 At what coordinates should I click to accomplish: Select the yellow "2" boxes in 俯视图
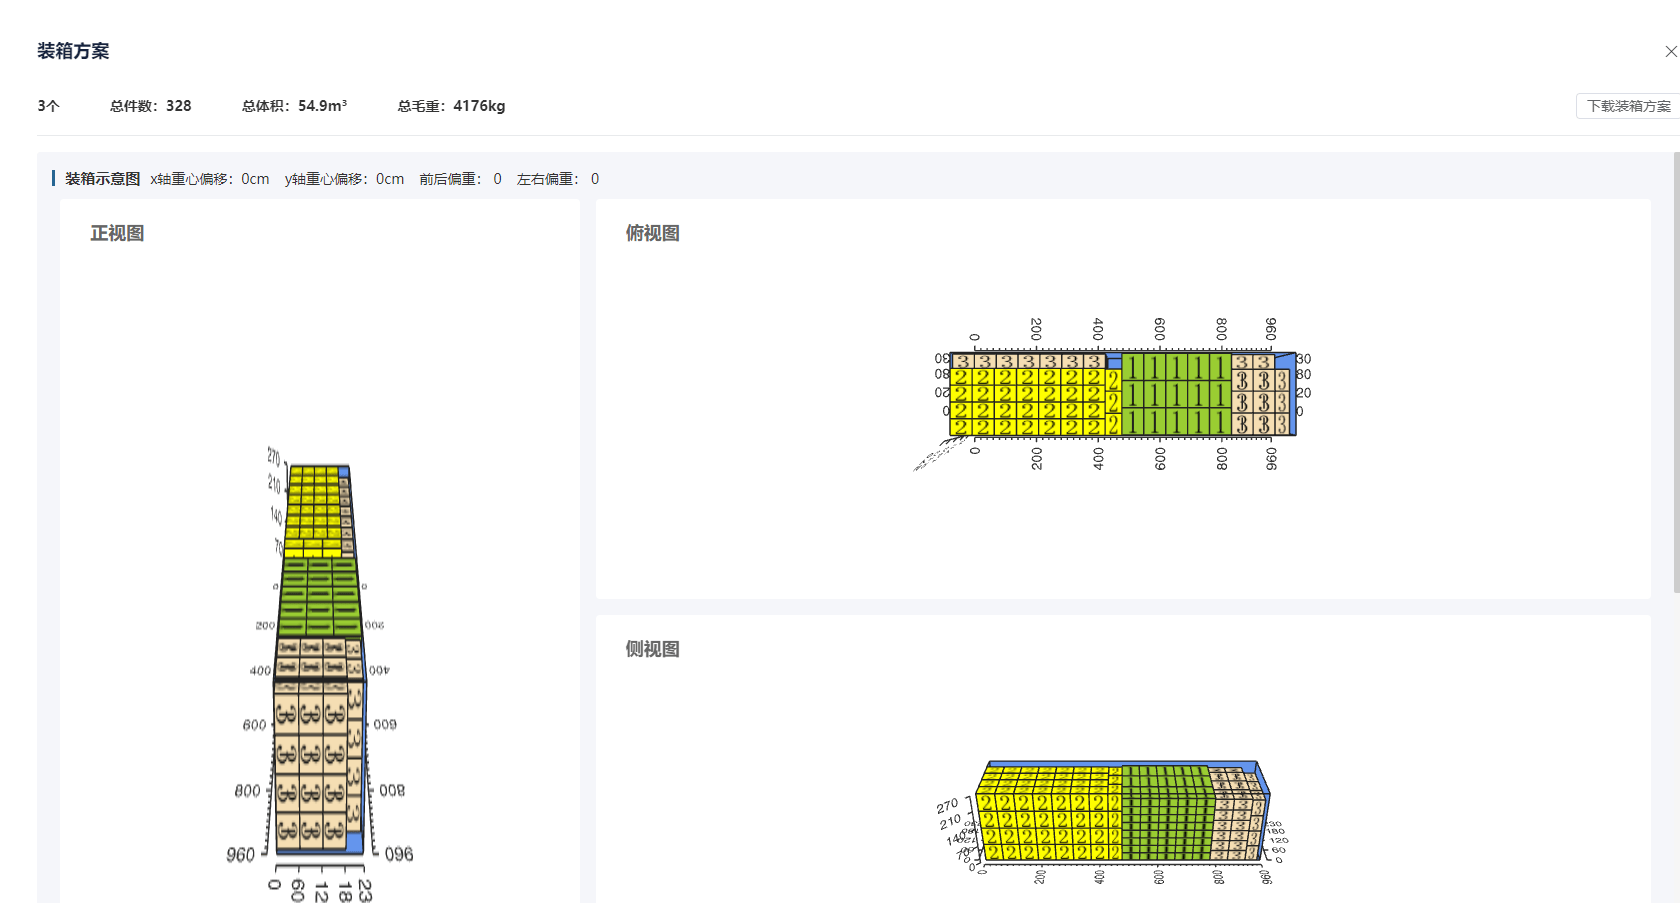click(x=1030, y=402)
